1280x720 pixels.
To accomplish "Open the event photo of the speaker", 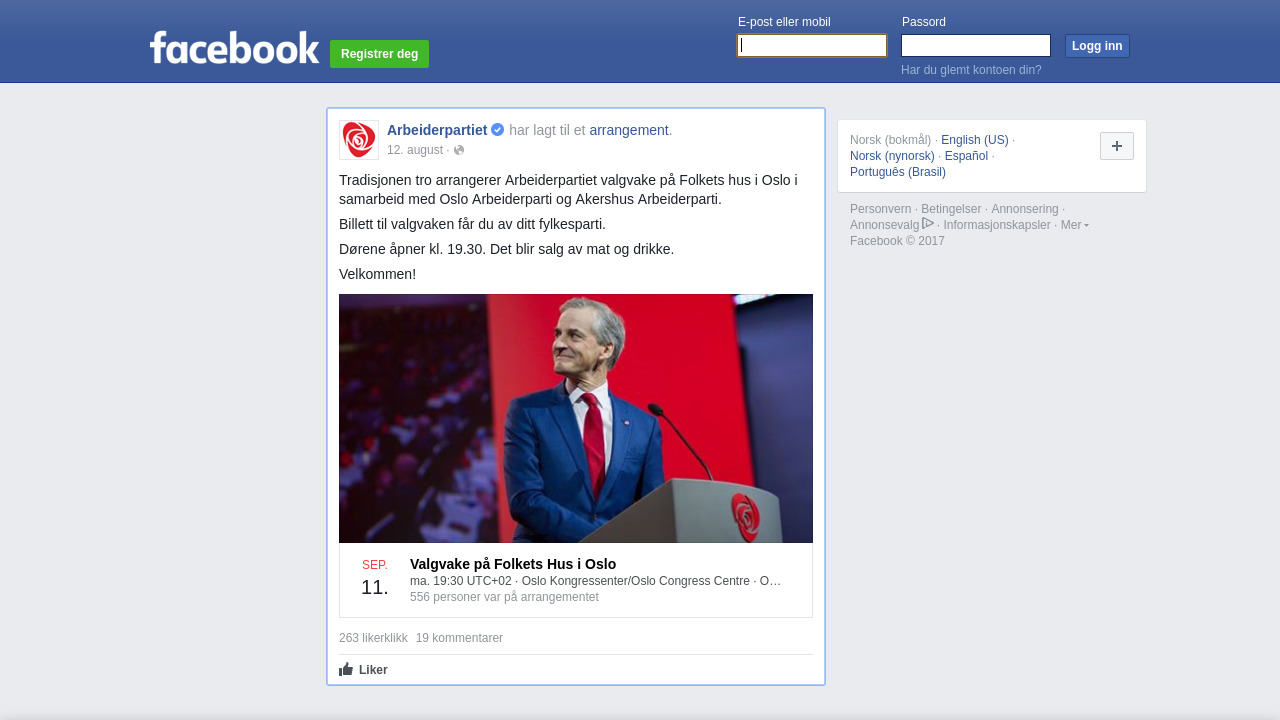I will 576,418.
